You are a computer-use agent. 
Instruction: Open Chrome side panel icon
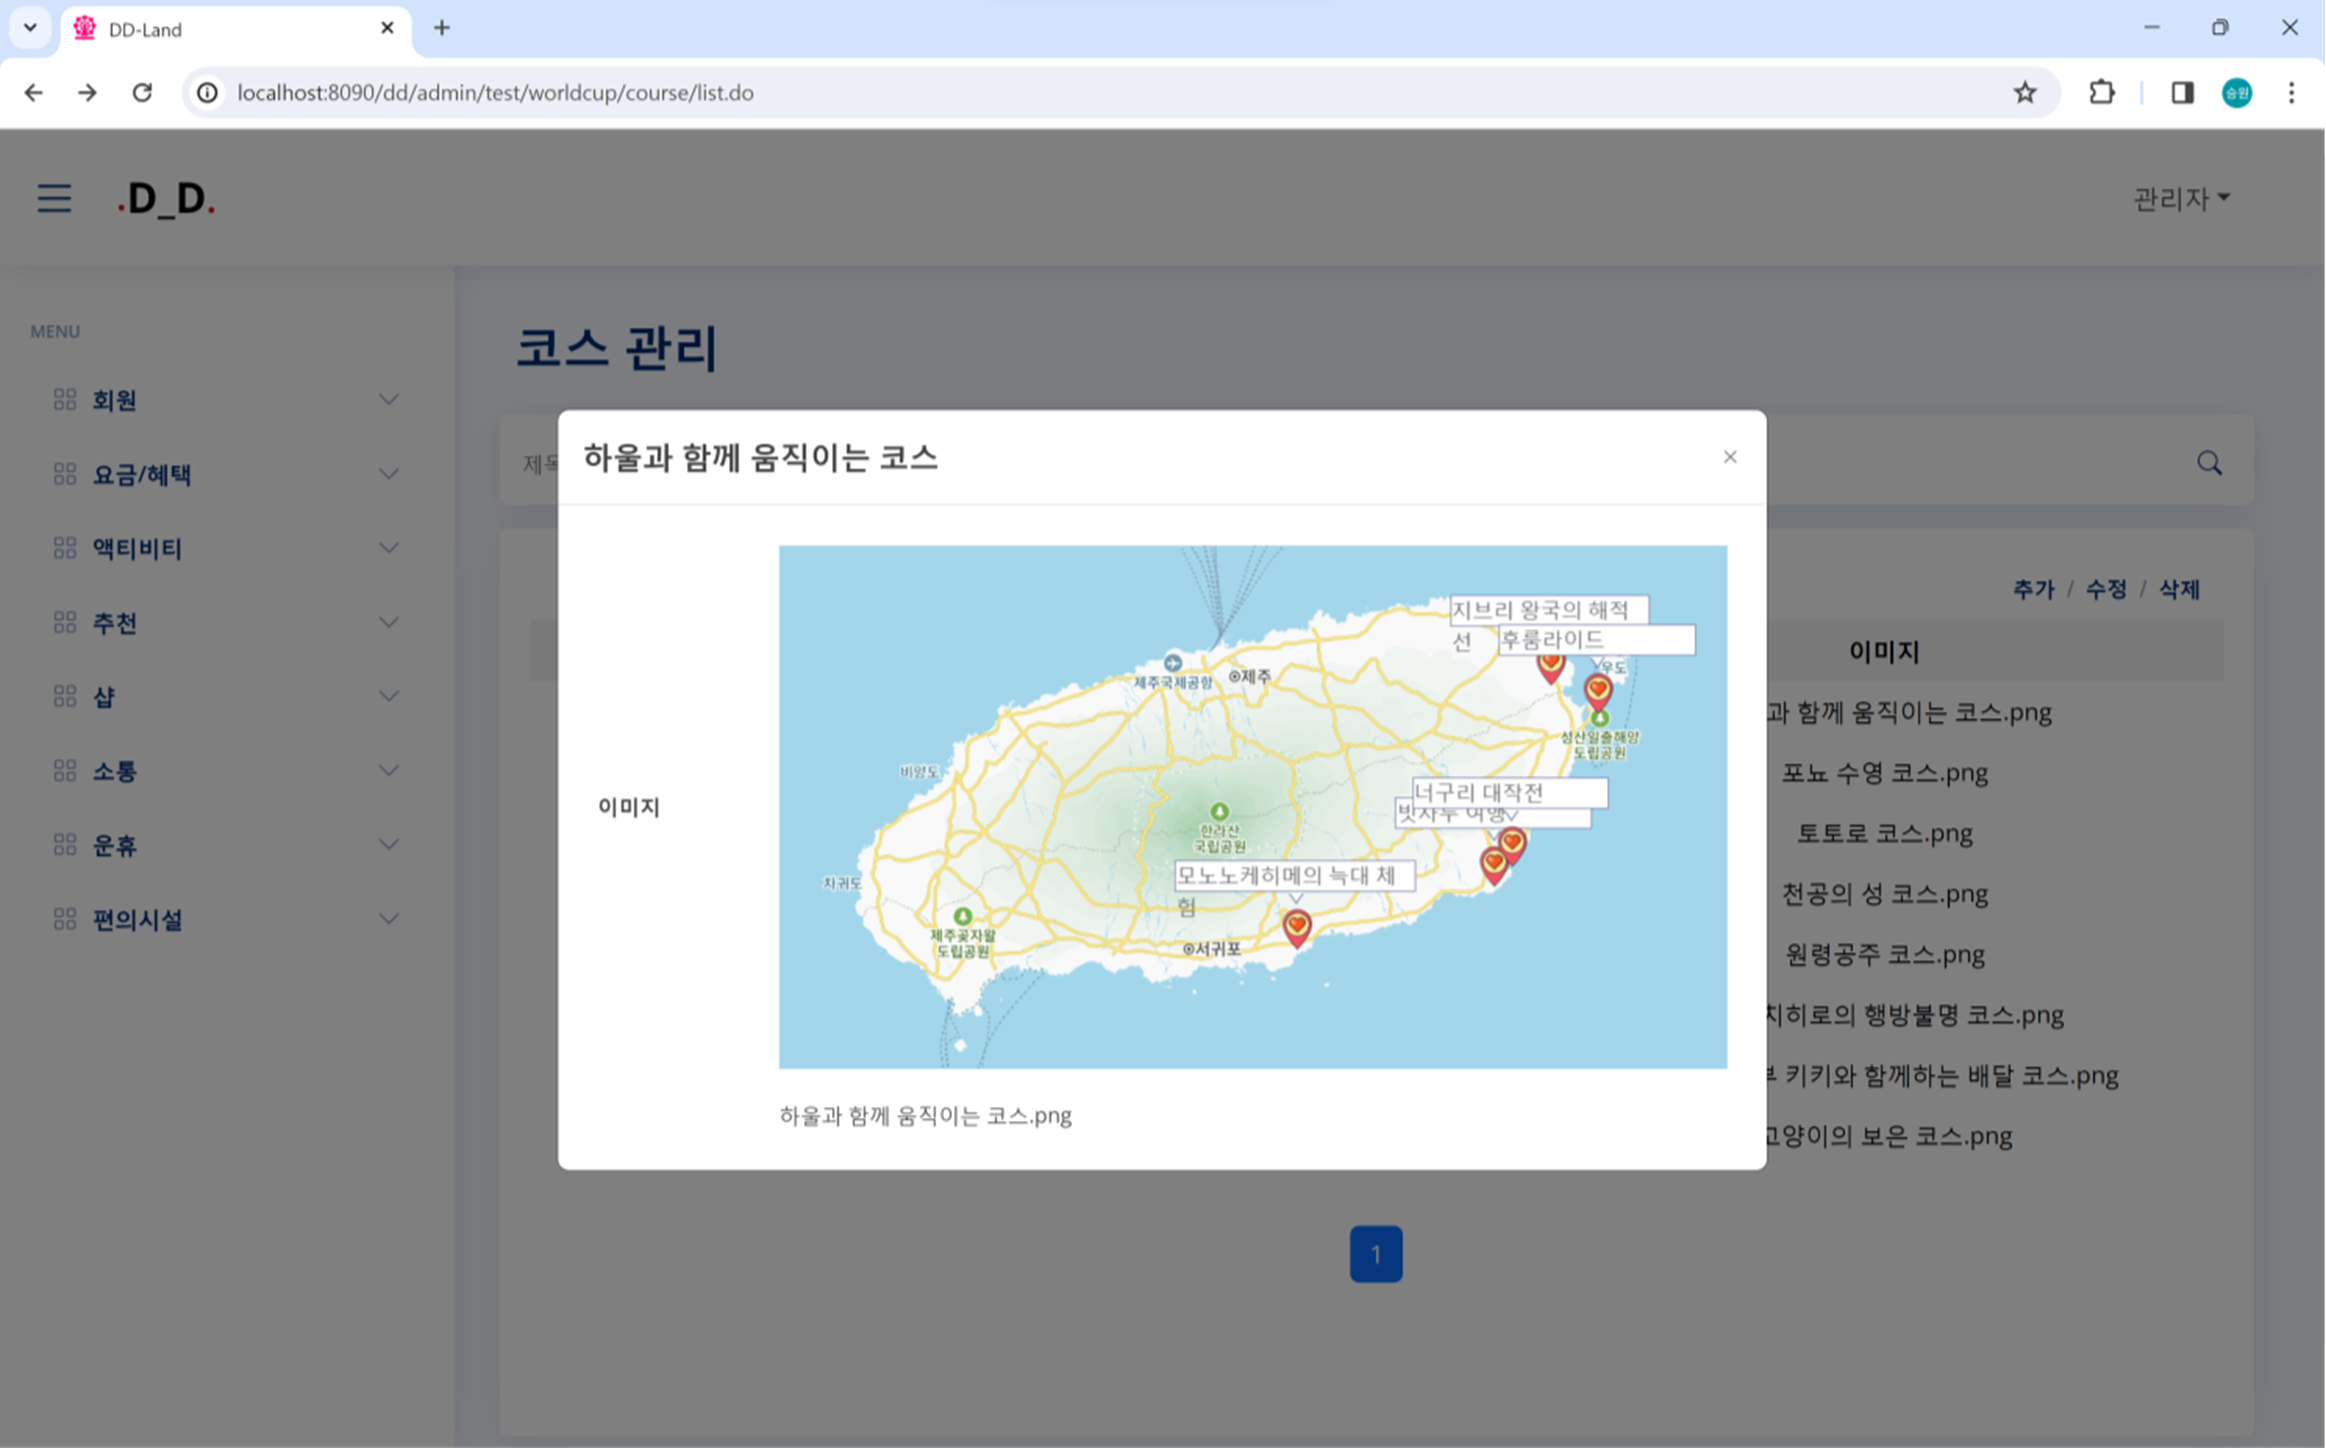pos(2182,93)
